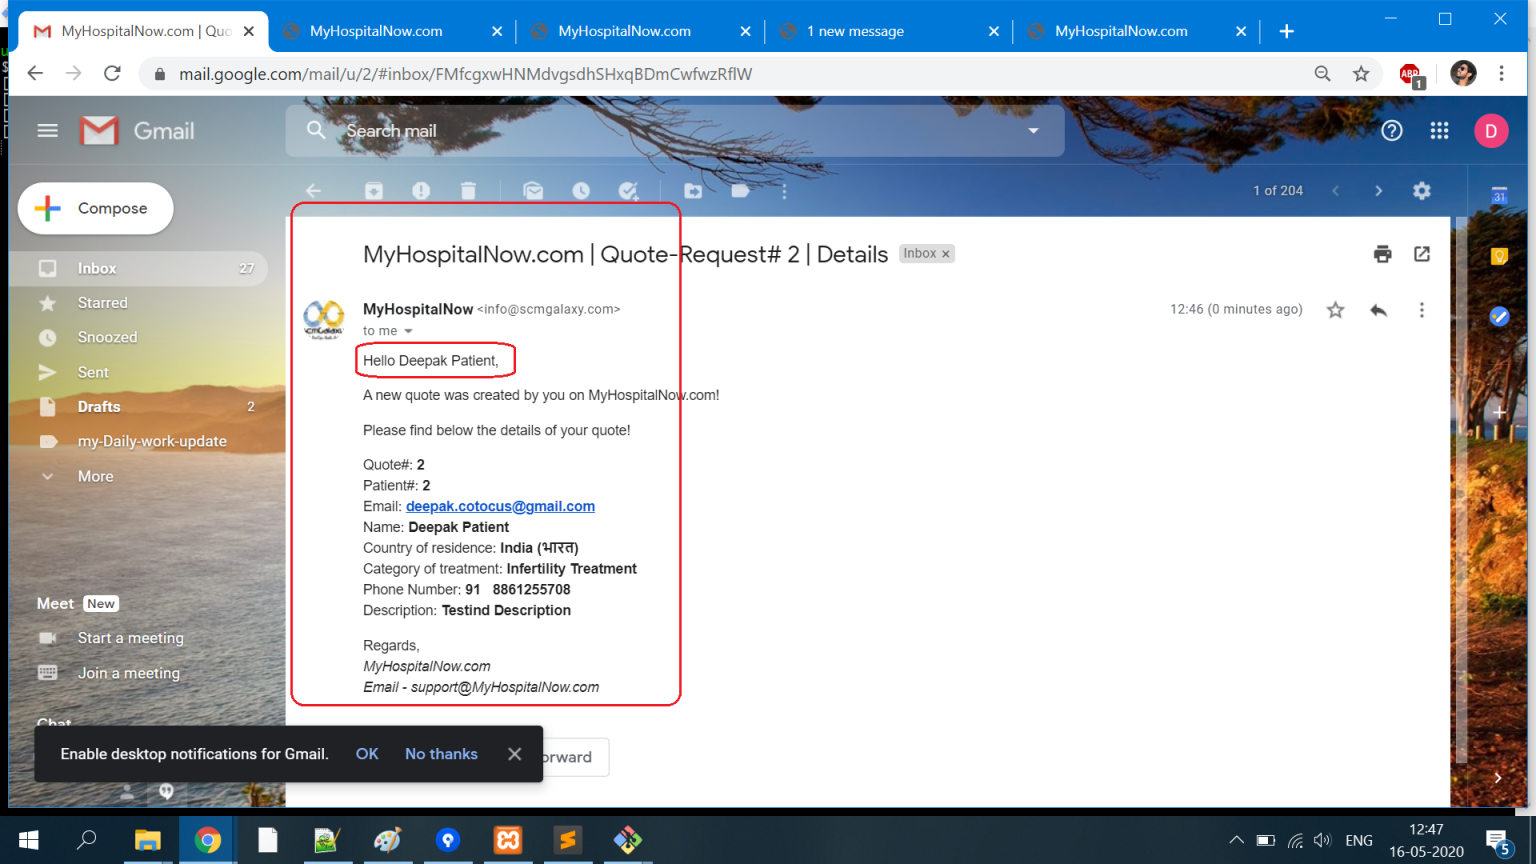The height and width of the screenshot is (864, 1536).
Task: Open Gmail settings gear
Action: 1422,191
